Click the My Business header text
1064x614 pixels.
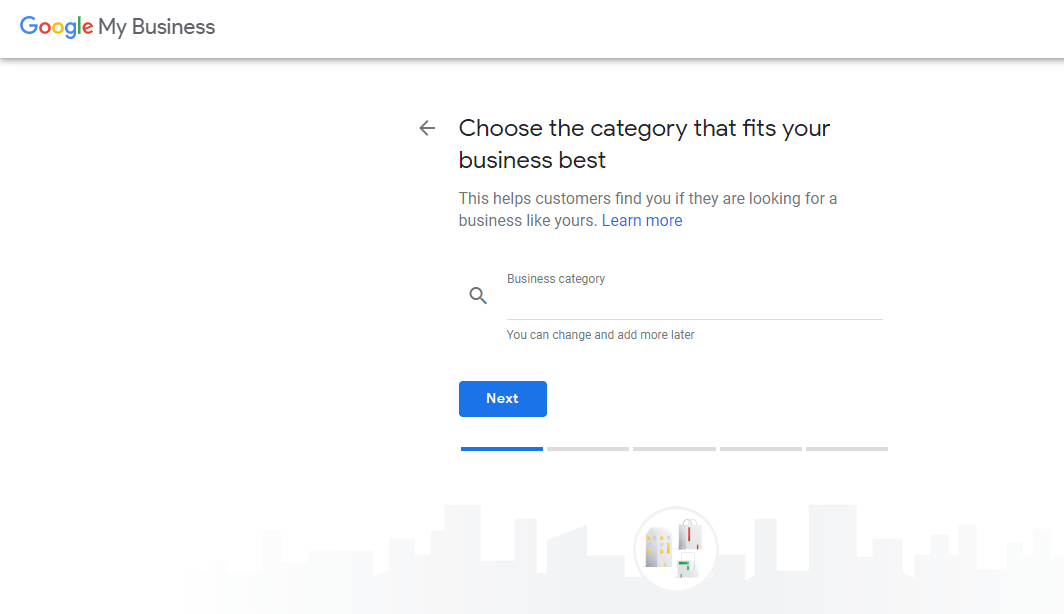point(157,27)
